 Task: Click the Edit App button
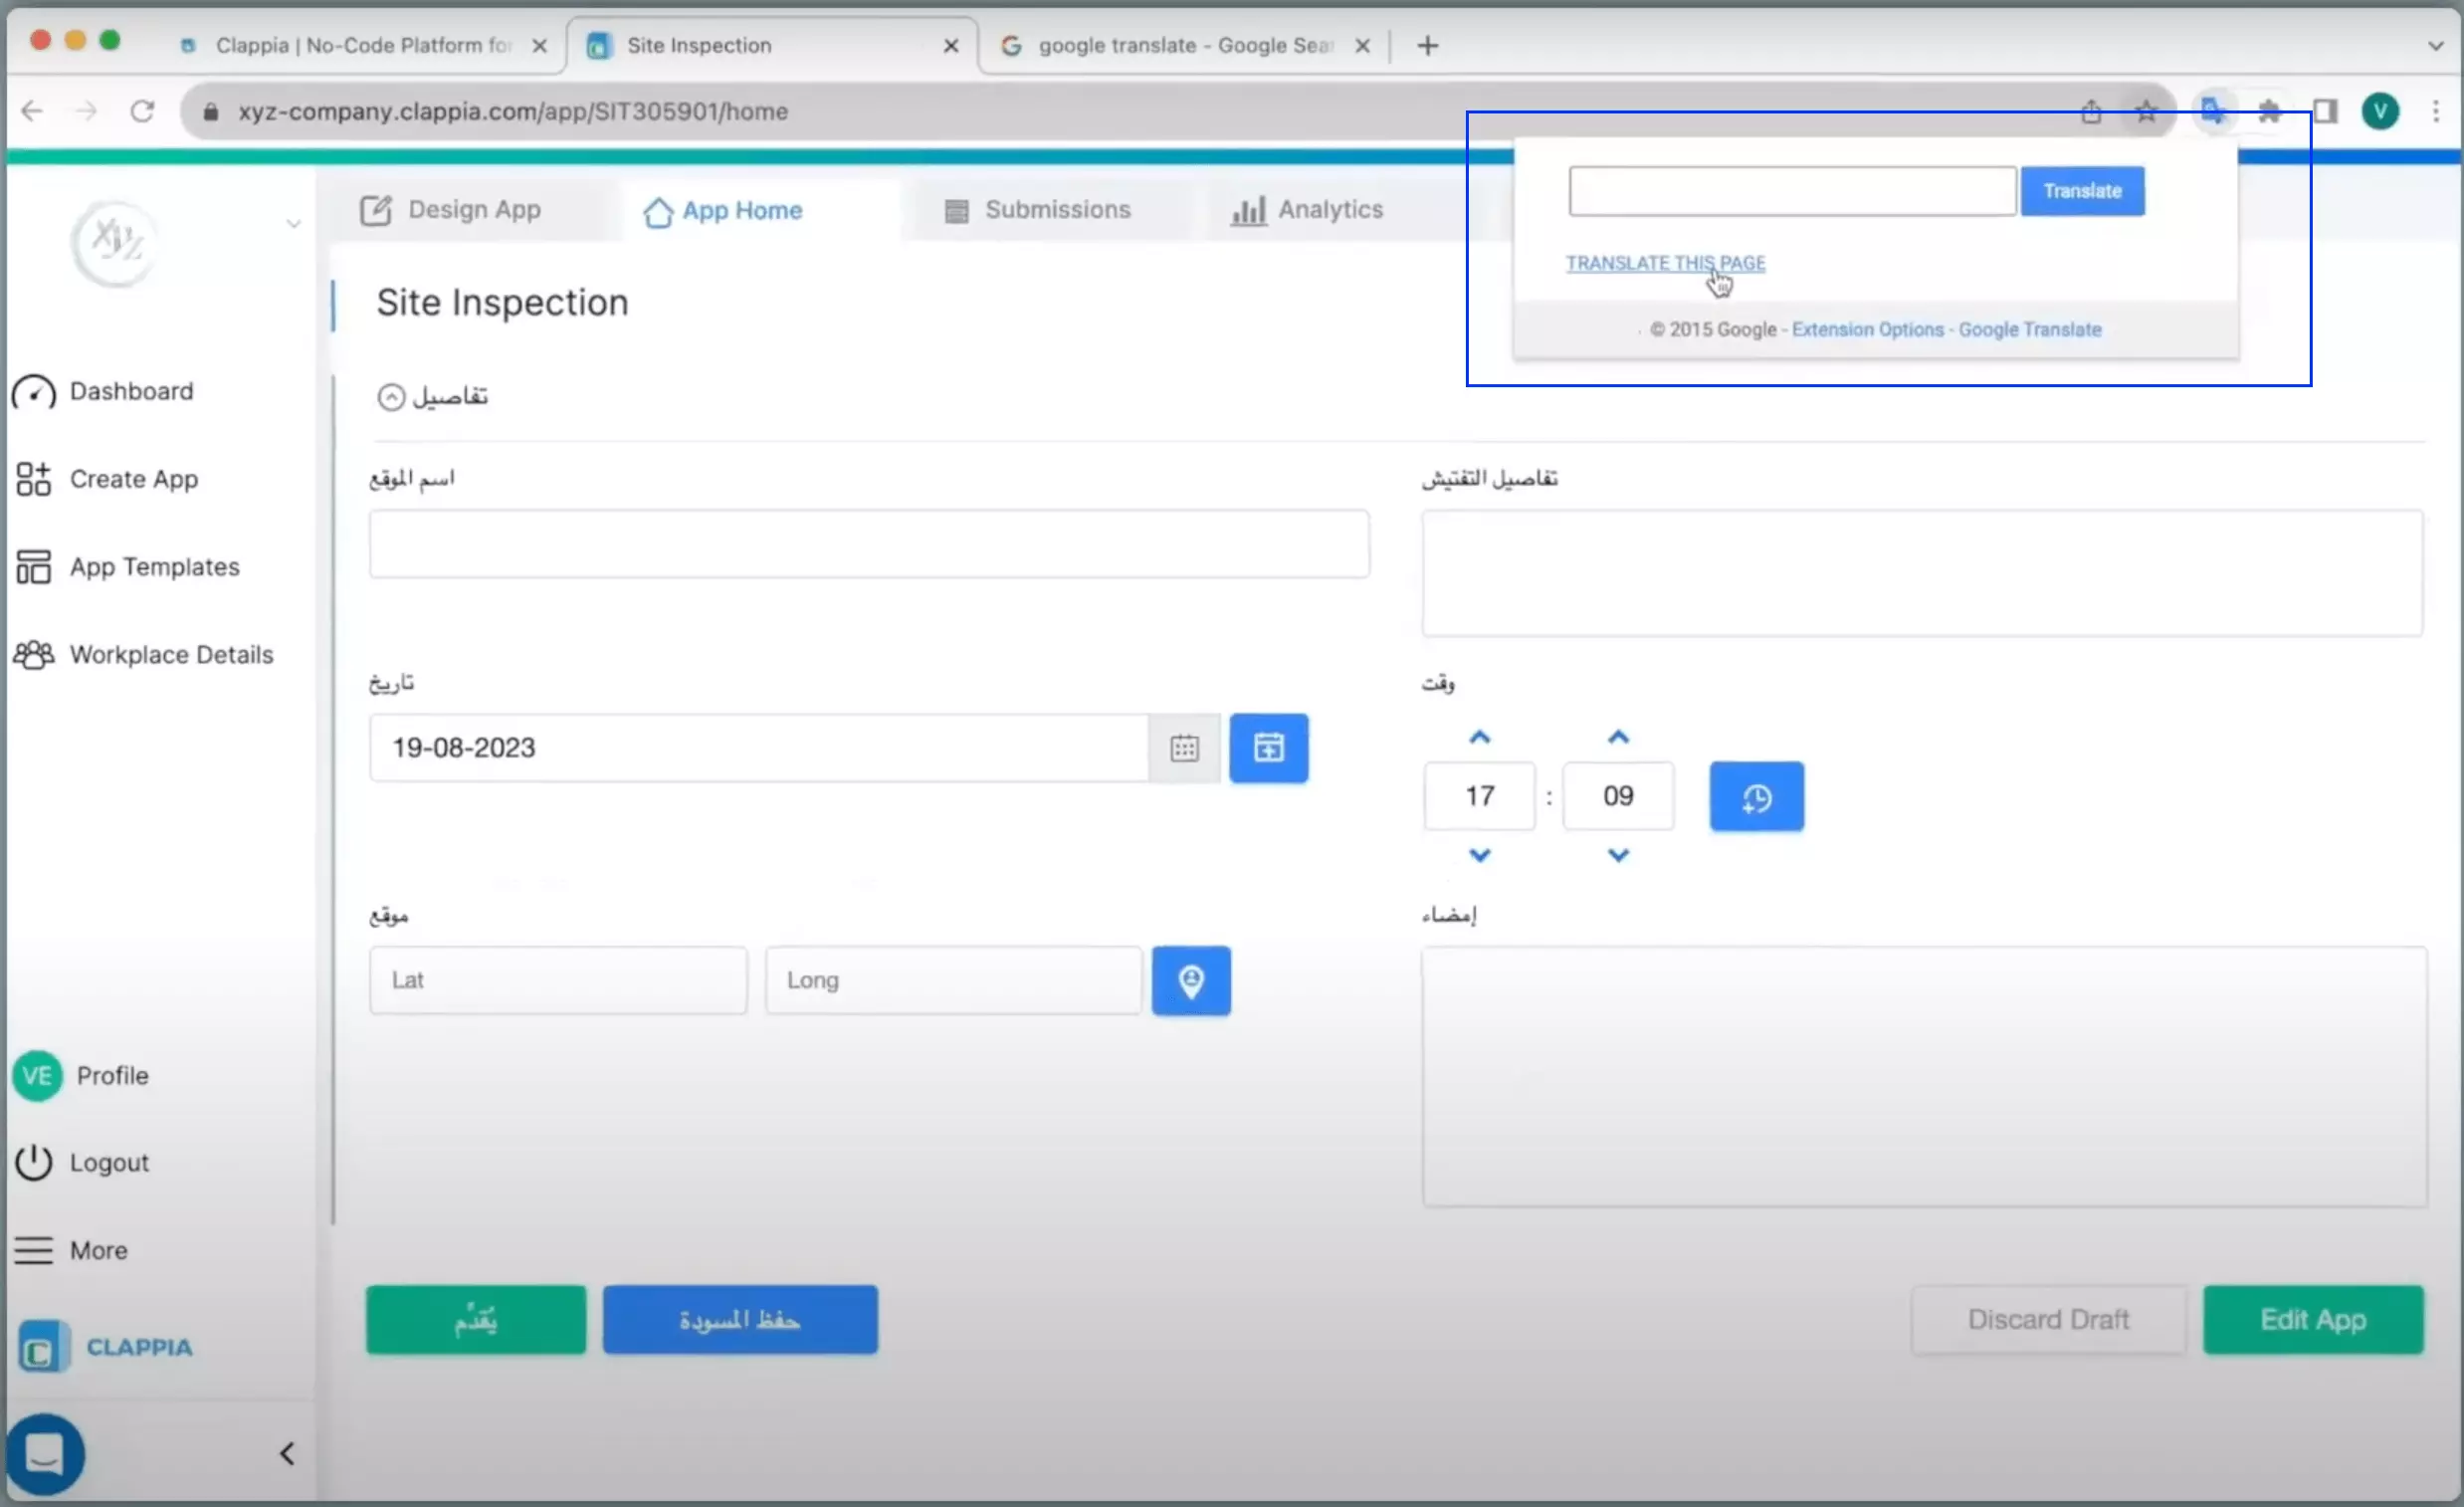click(2313, 1319)
